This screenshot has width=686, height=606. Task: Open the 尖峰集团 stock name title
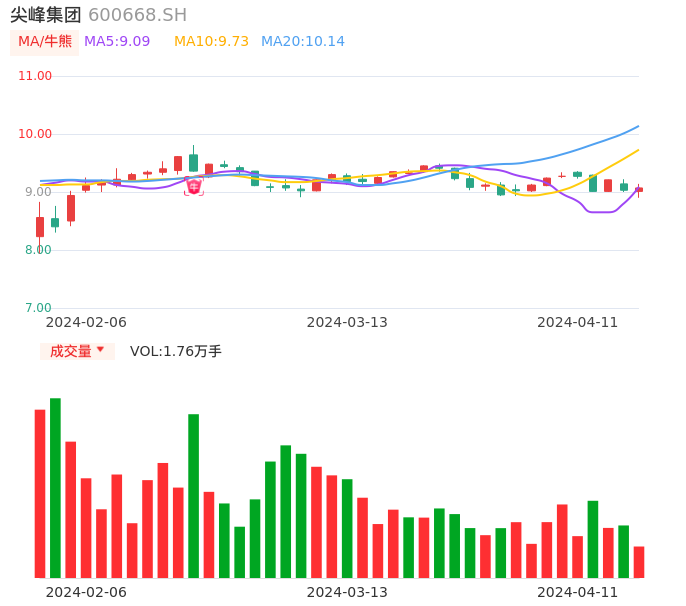click(46, 15)
